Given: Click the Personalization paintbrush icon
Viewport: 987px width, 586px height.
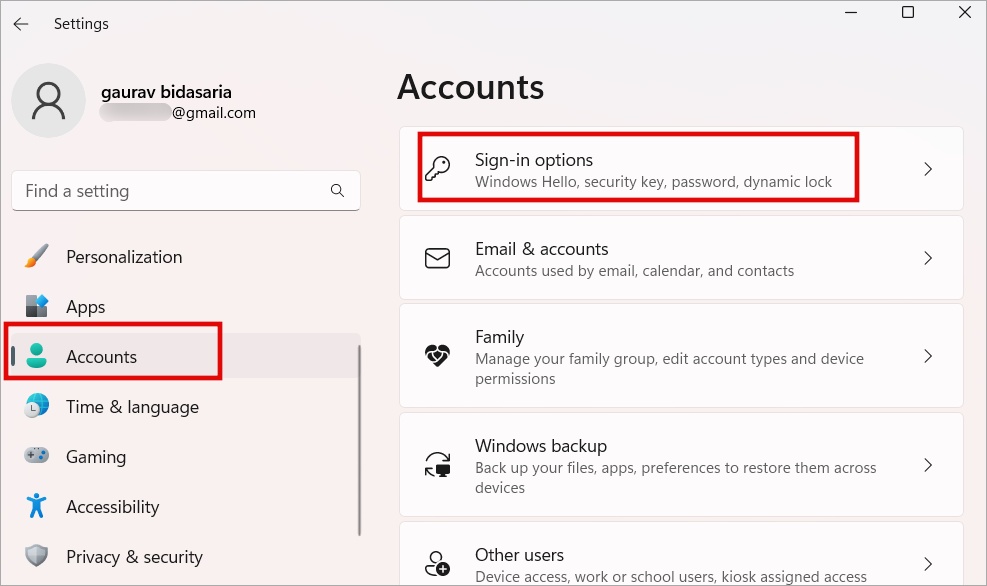Looking at the screenshot, I should coord(37,256).
